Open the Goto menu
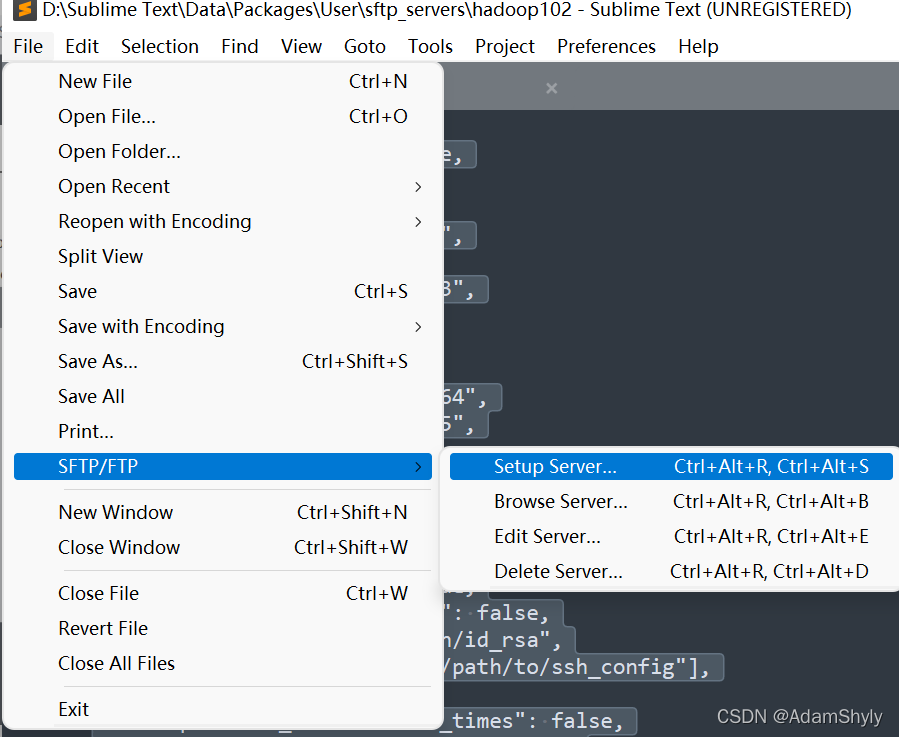 [365, 46]
